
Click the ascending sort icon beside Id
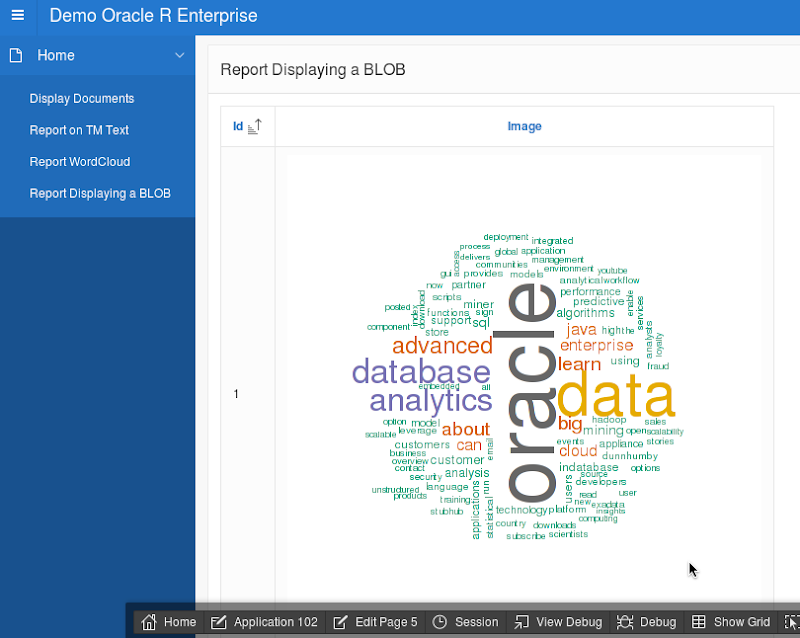pyautogui.click(x=255, y=126)
